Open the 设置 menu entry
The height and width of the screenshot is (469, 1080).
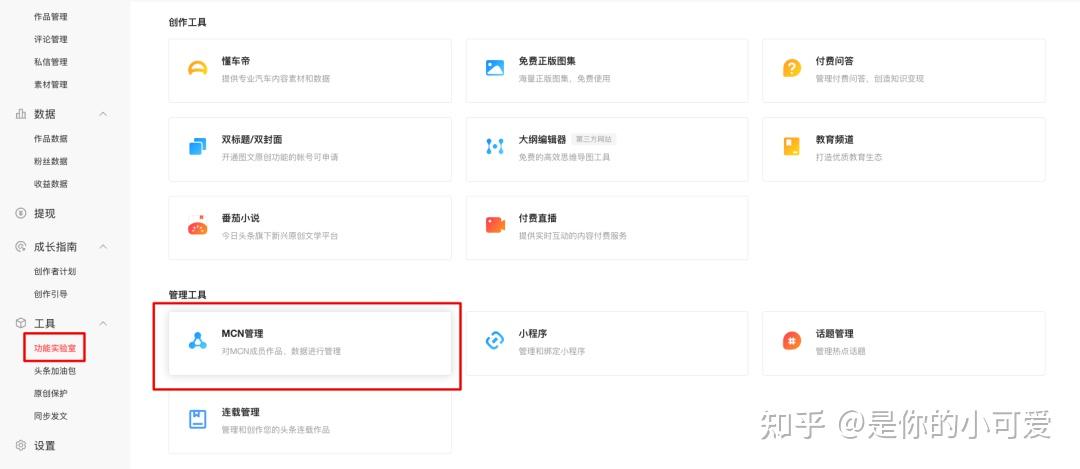coord(45,446)
